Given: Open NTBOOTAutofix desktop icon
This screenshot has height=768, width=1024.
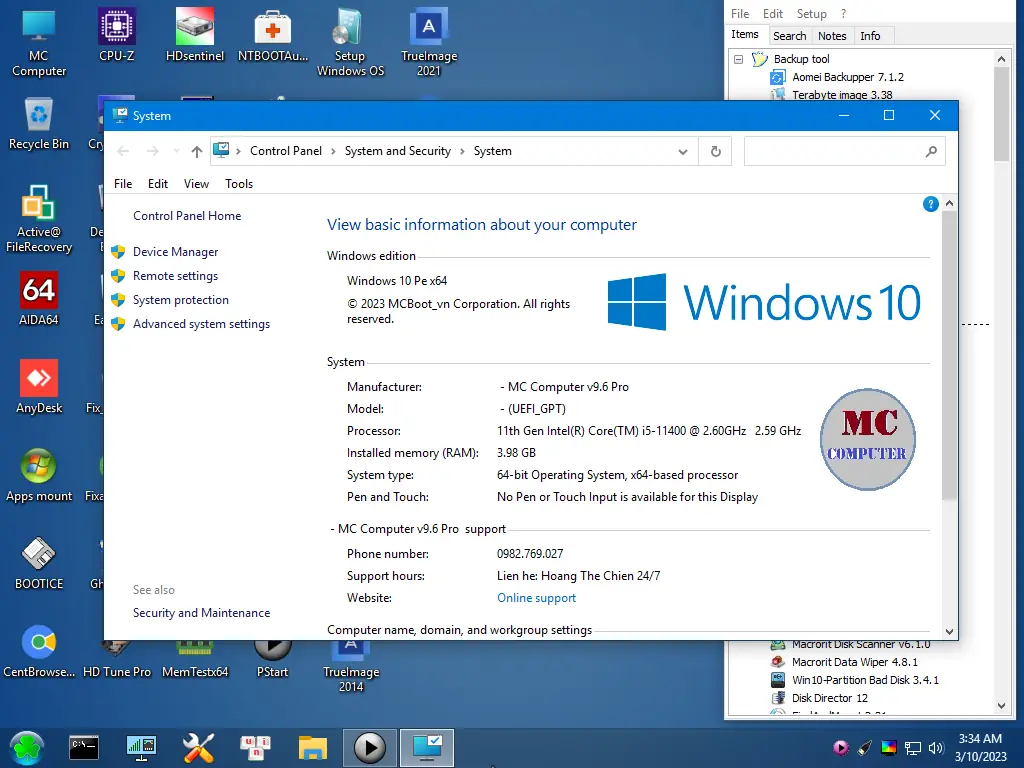Looking at the screenshot, I should pos(272,35).
